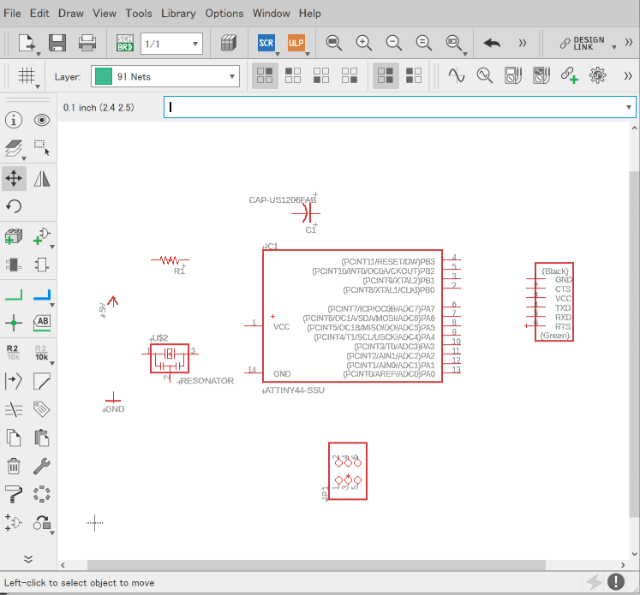640x595 pixels.
Task: Select the Group selection tool
Action: tap(42, 148)
